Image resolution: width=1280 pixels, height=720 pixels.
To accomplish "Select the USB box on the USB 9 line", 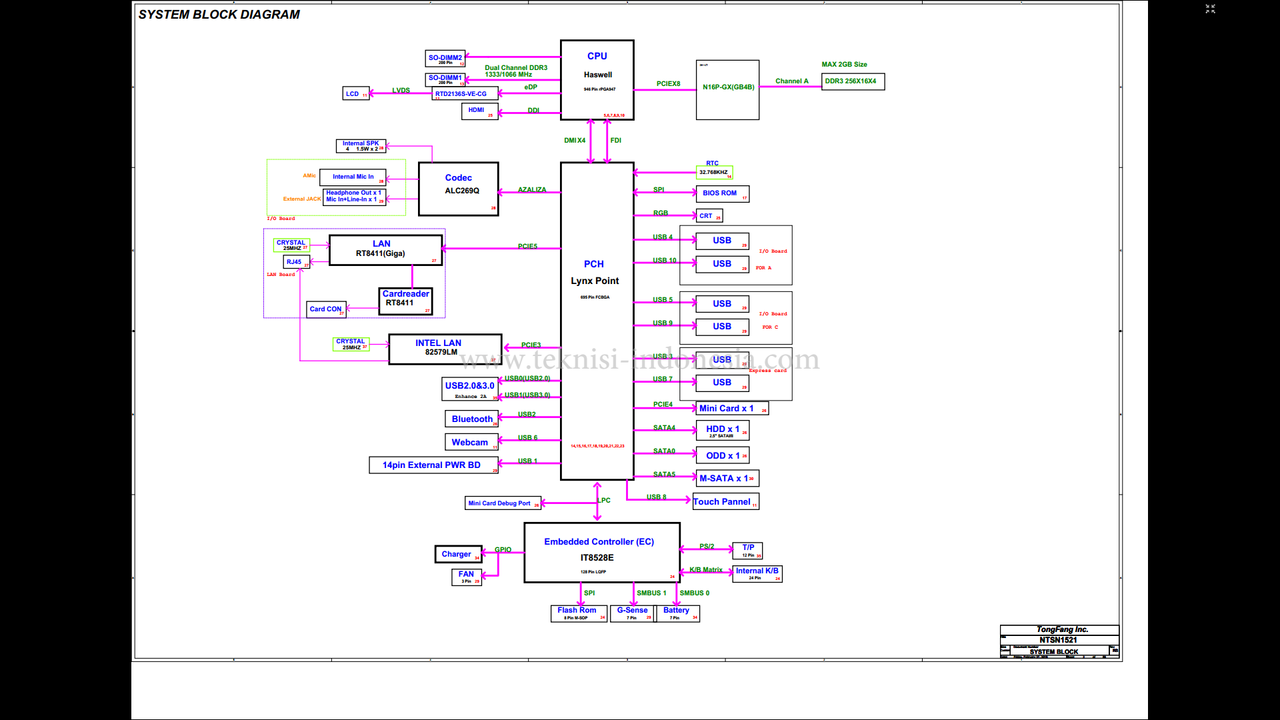I will [722, 327].
